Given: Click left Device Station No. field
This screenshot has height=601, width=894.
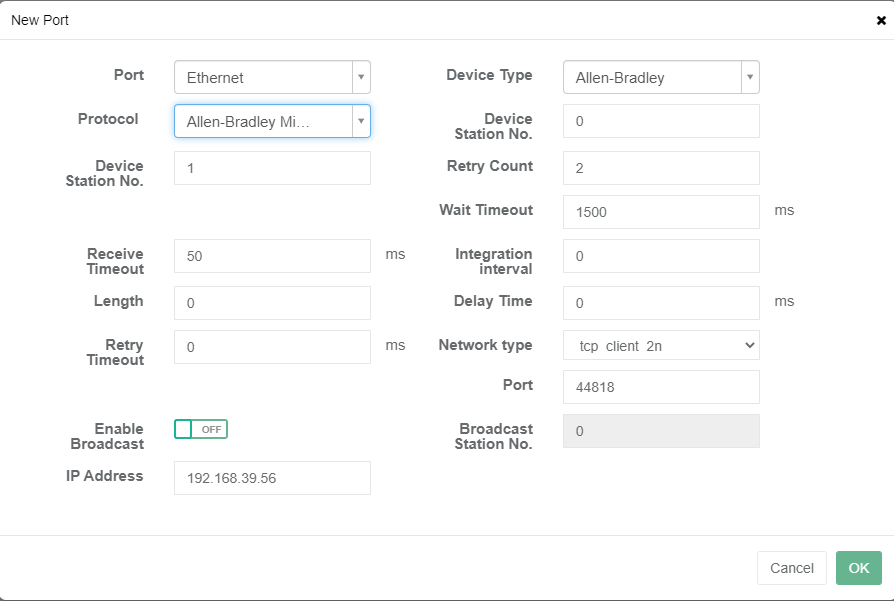Looking at the screenshot, I should [x=272, y=168].
